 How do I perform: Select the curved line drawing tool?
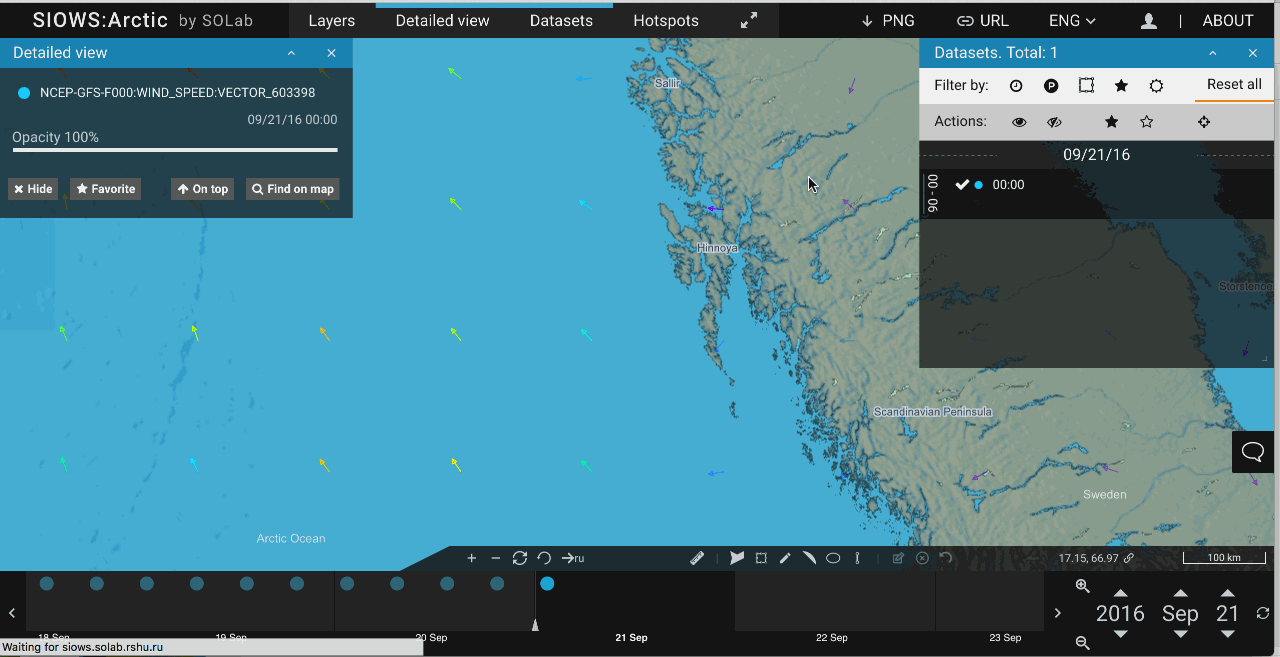pyautogui.click(x=809, y=558)
